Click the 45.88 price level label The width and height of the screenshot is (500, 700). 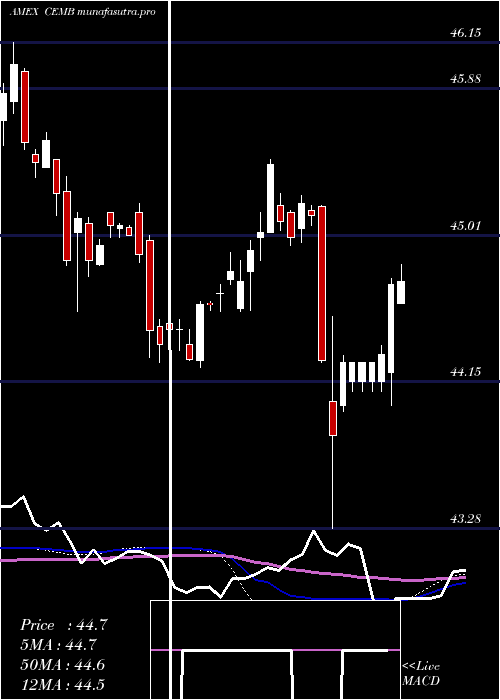466,79
